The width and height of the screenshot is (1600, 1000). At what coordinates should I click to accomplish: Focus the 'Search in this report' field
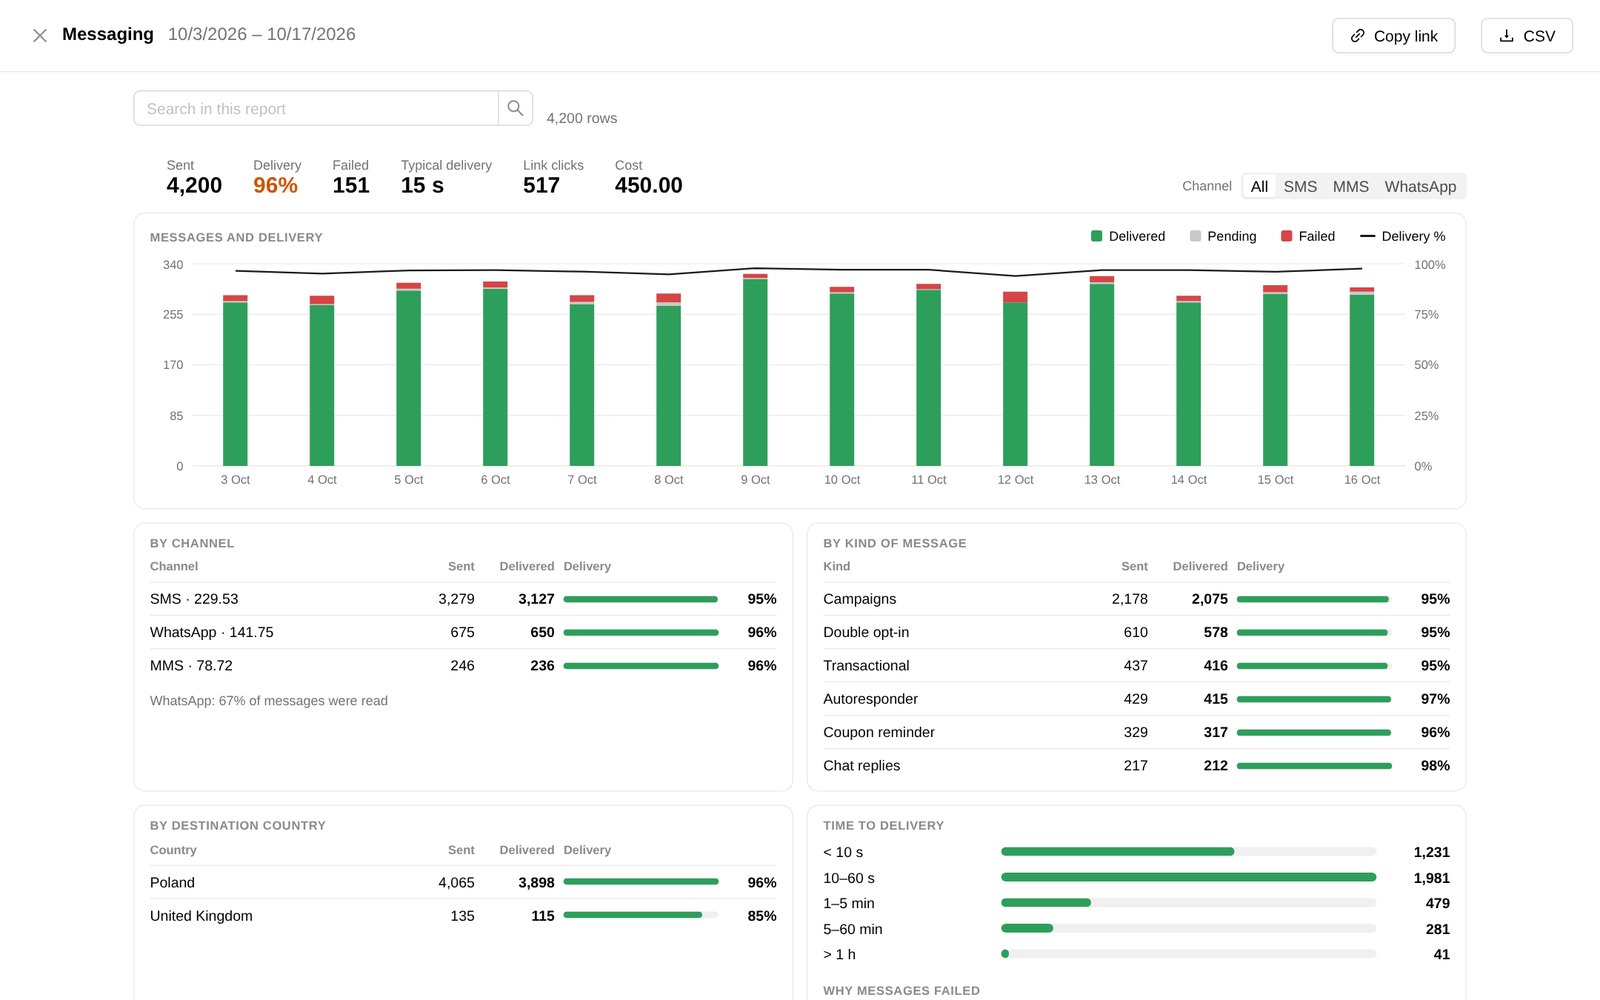(316, 108)
